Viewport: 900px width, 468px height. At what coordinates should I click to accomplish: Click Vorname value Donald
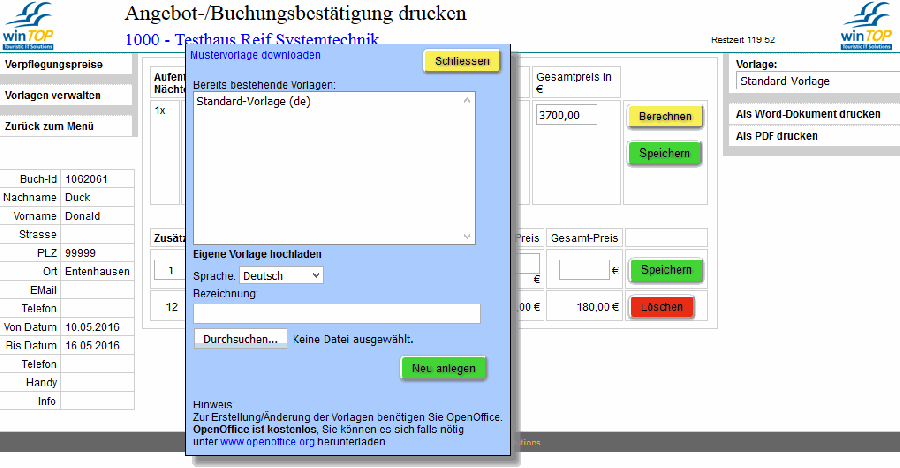83,216
